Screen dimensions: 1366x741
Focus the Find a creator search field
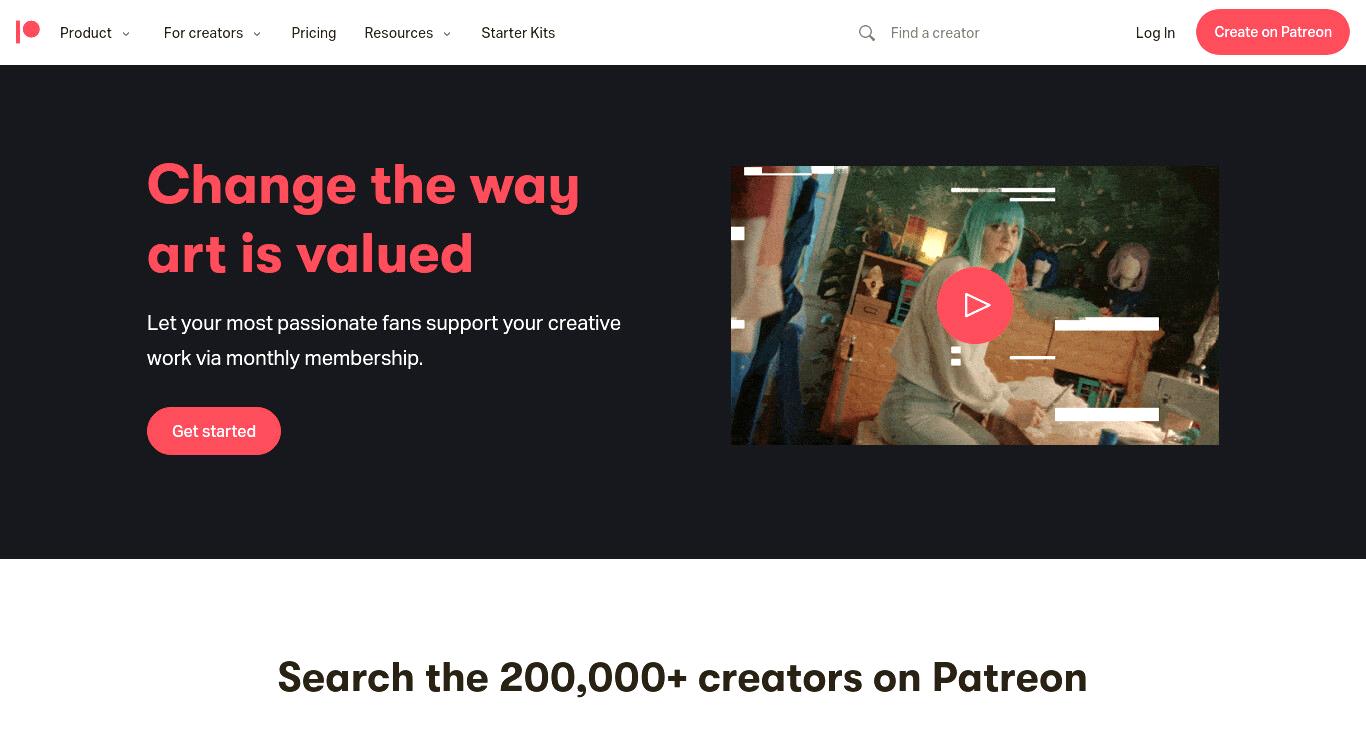[x=990, y=33]
